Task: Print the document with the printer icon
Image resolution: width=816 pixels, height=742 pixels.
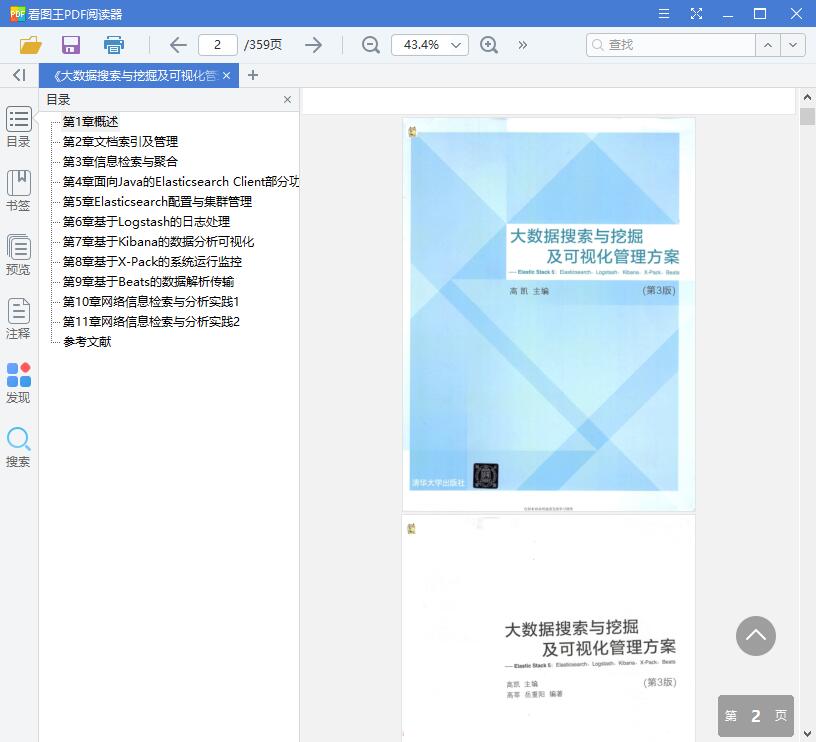Action: (x=113, y=45)
